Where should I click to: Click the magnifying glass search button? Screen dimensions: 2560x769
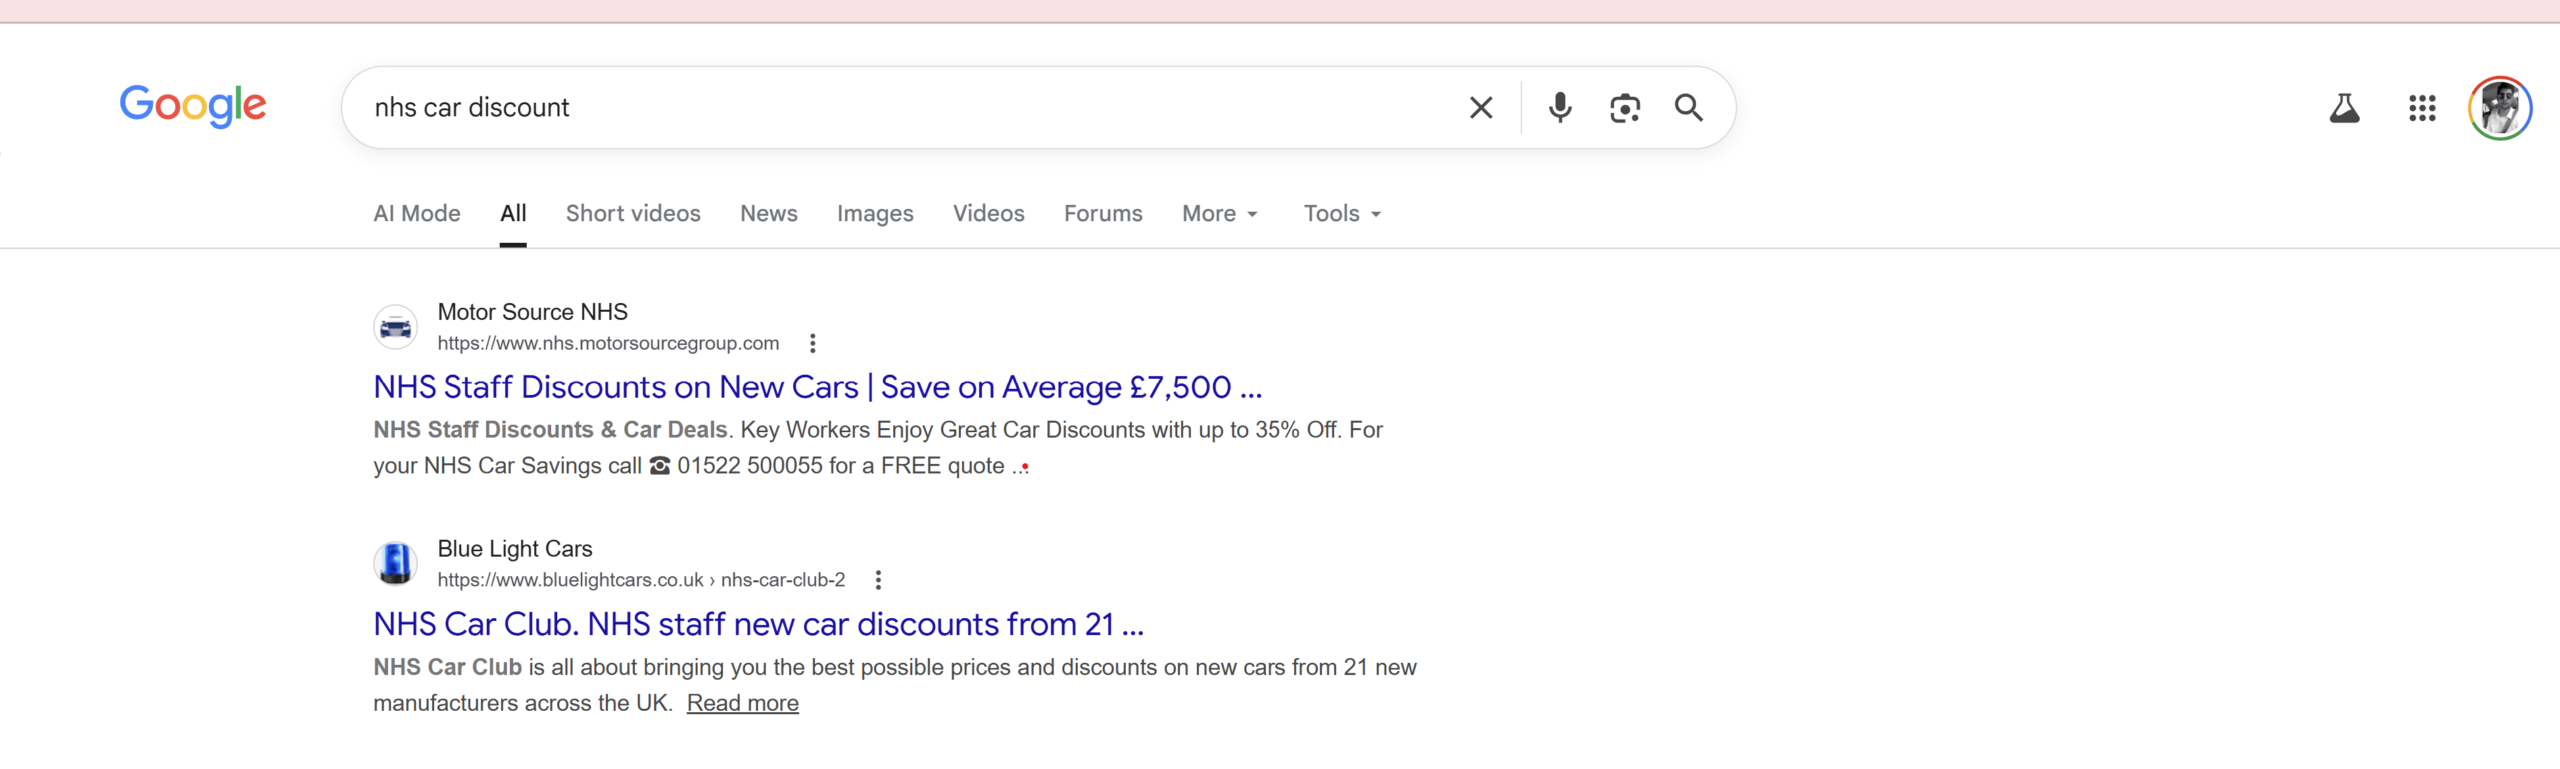tap(1689, 108)
